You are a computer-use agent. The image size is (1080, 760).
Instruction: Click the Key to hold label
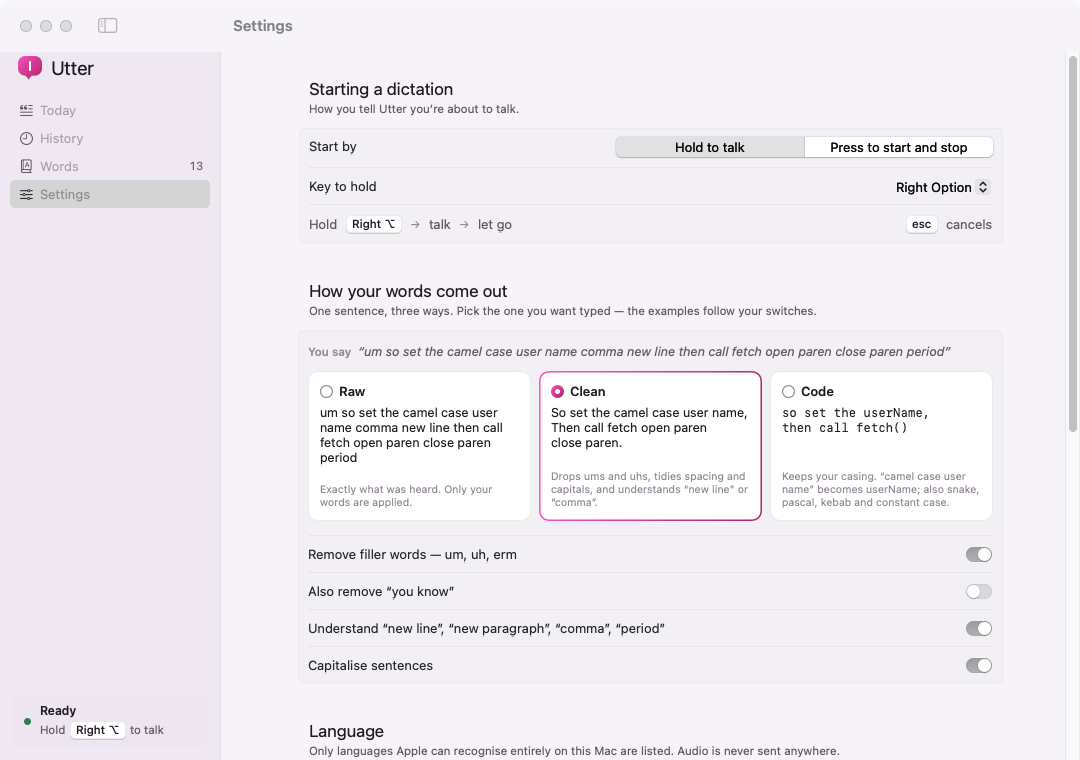click(x=342, y=187)
